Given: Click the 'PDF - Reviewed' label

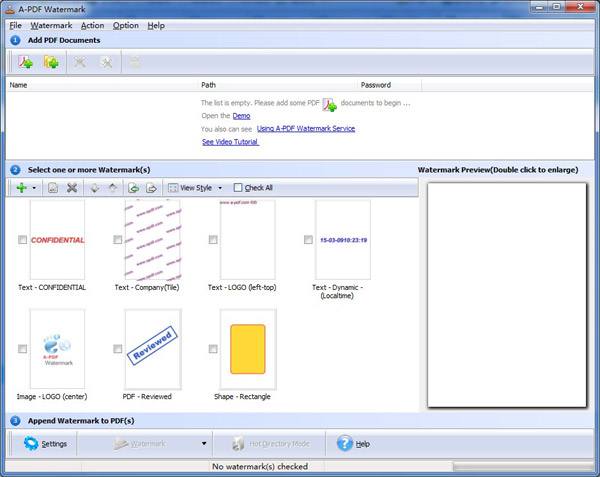Looking at the screenshot, I should [x=147, y=397].
